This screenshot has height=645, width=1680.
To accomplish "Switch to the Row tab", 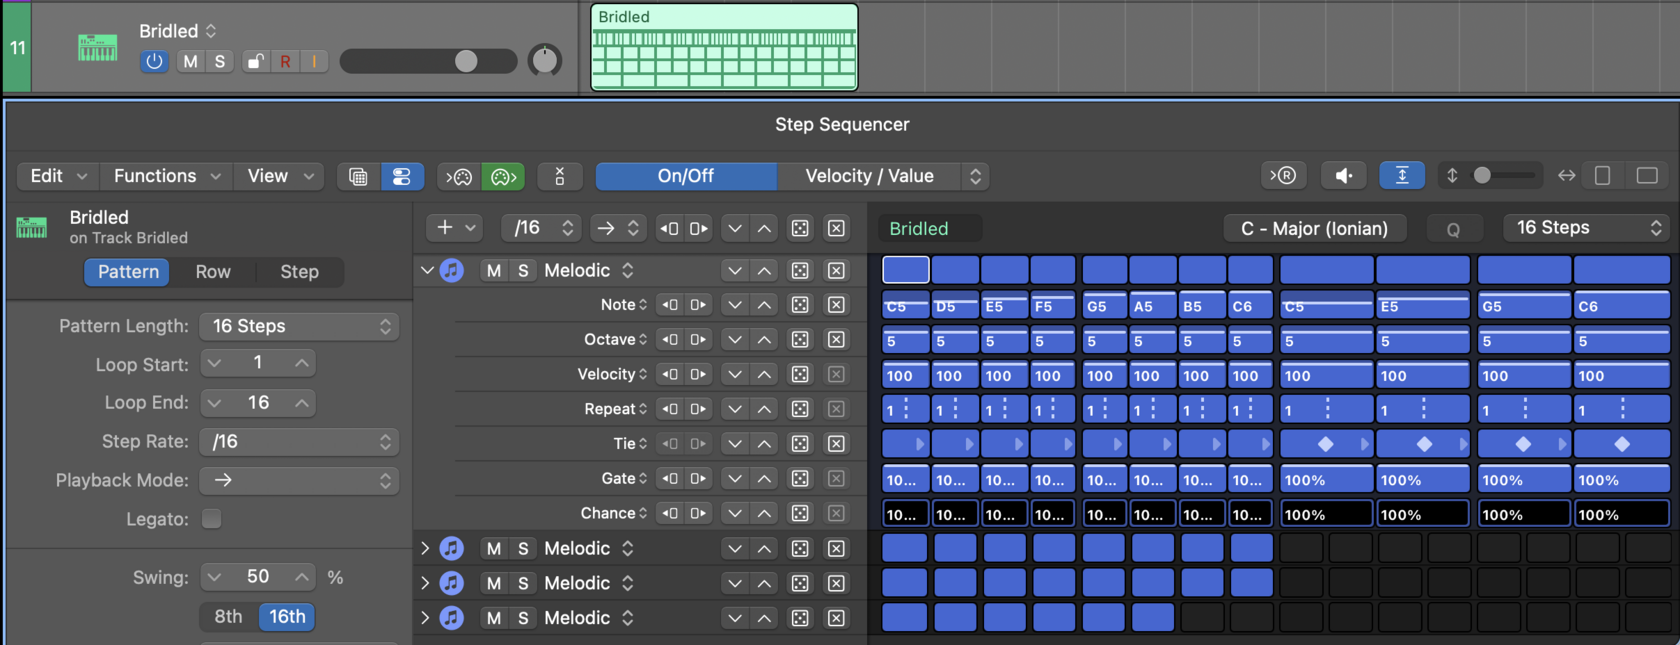I will pyautogui.click(x=213, y=272).
